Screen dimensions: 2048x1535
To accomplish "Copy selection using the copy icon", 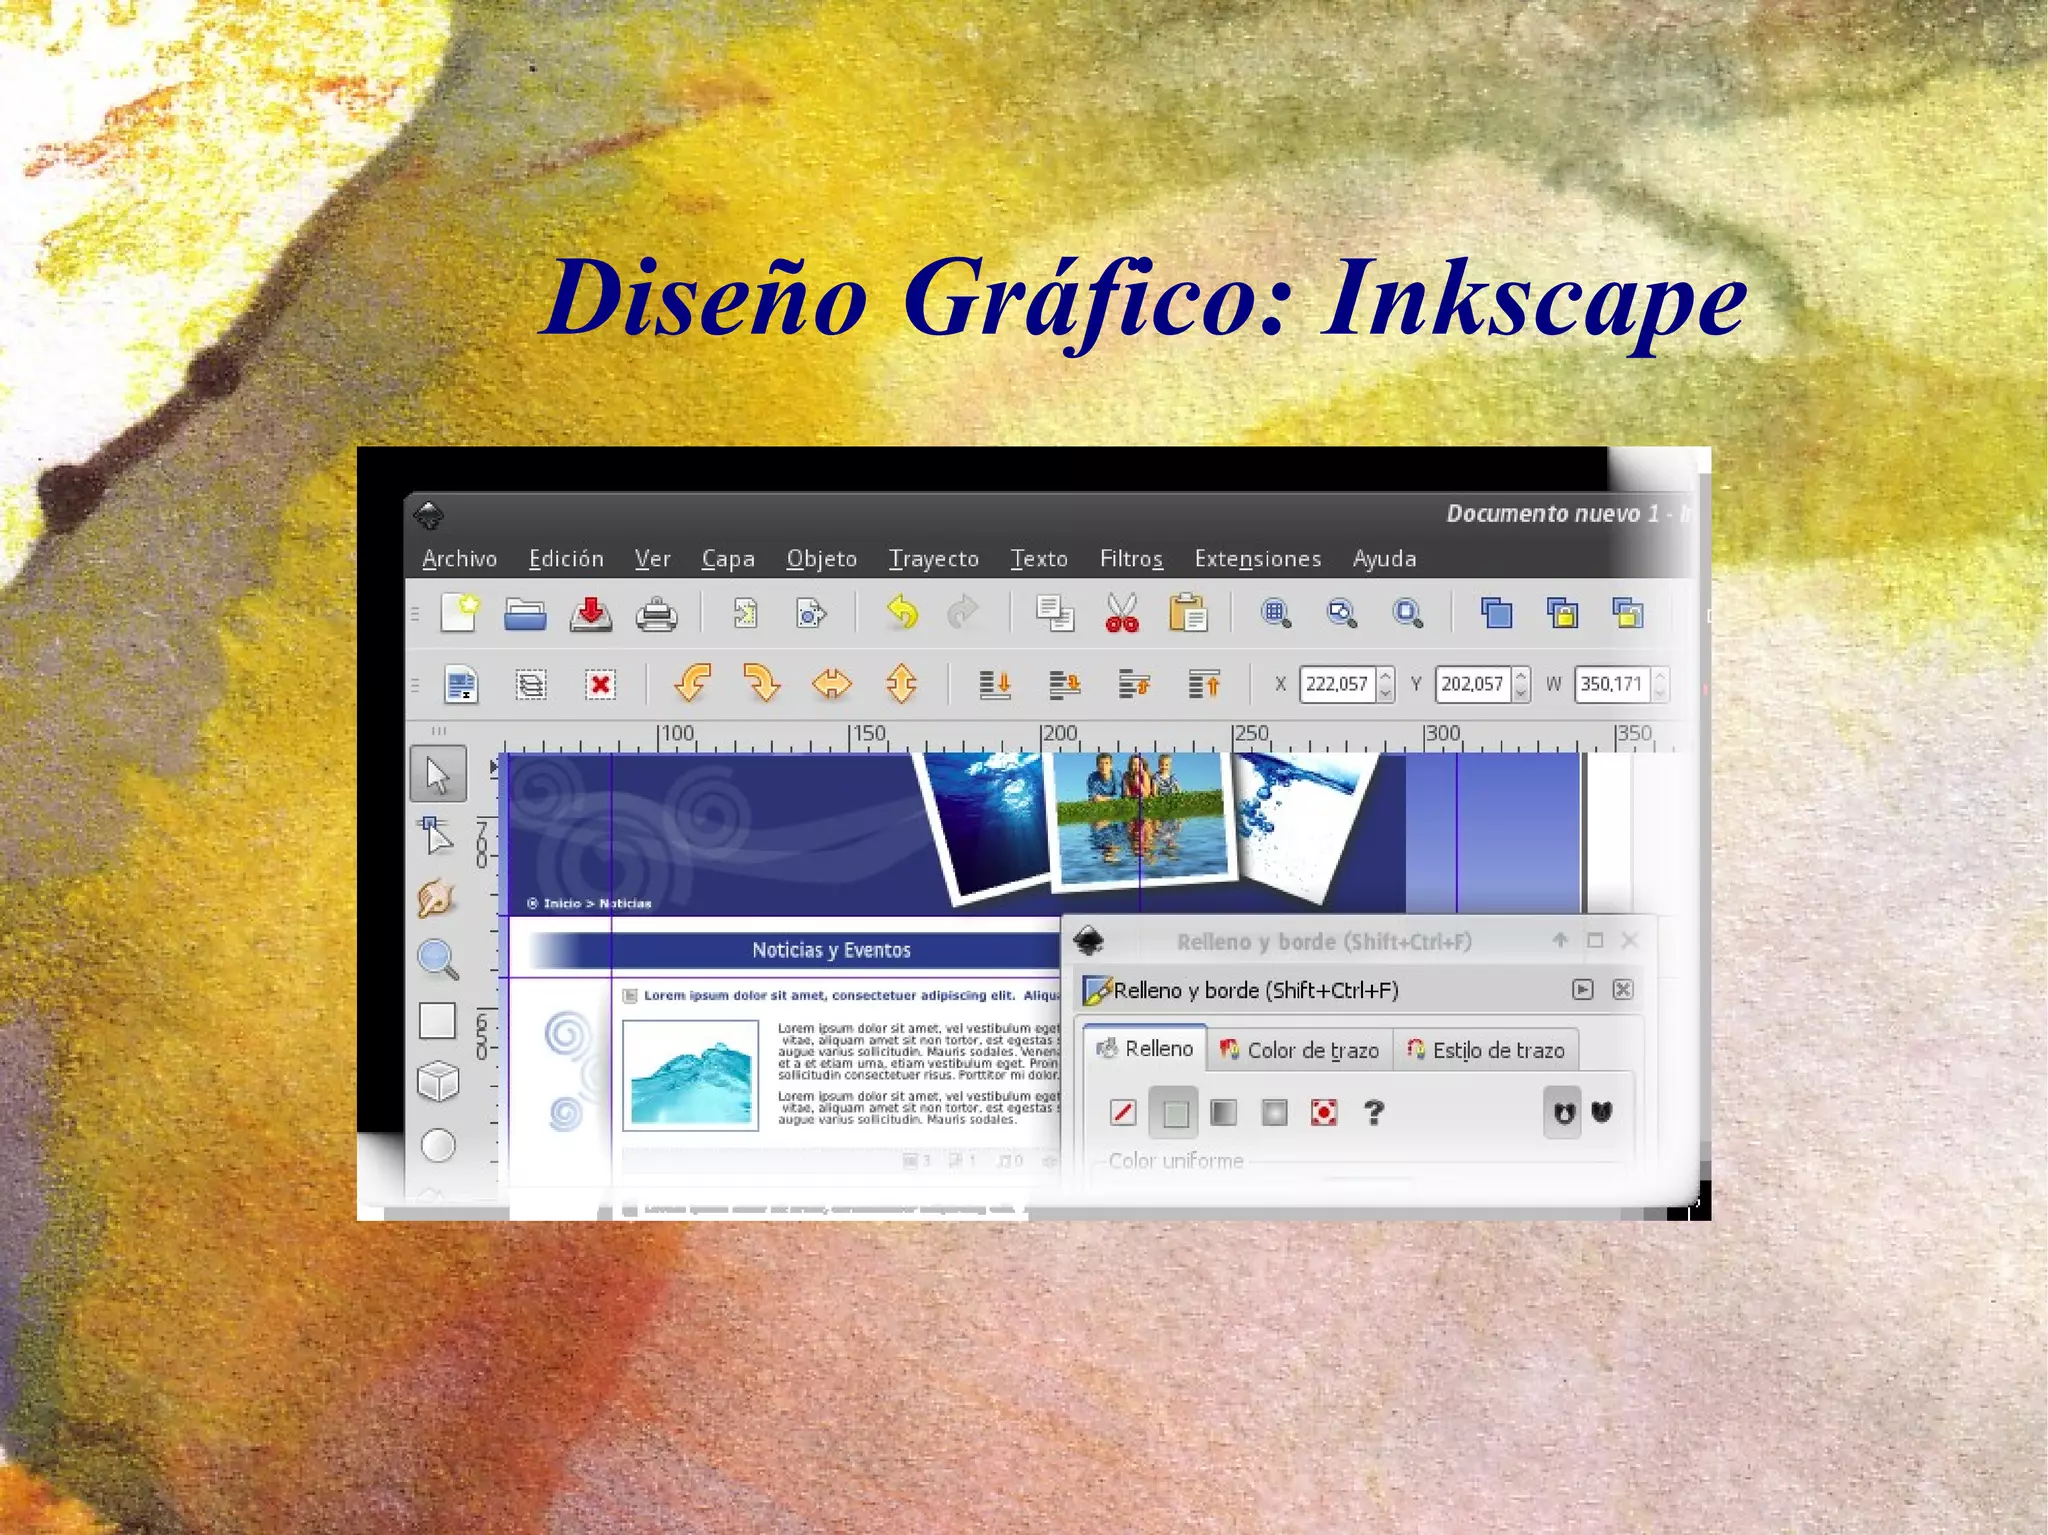I will tap(1055, 613).
